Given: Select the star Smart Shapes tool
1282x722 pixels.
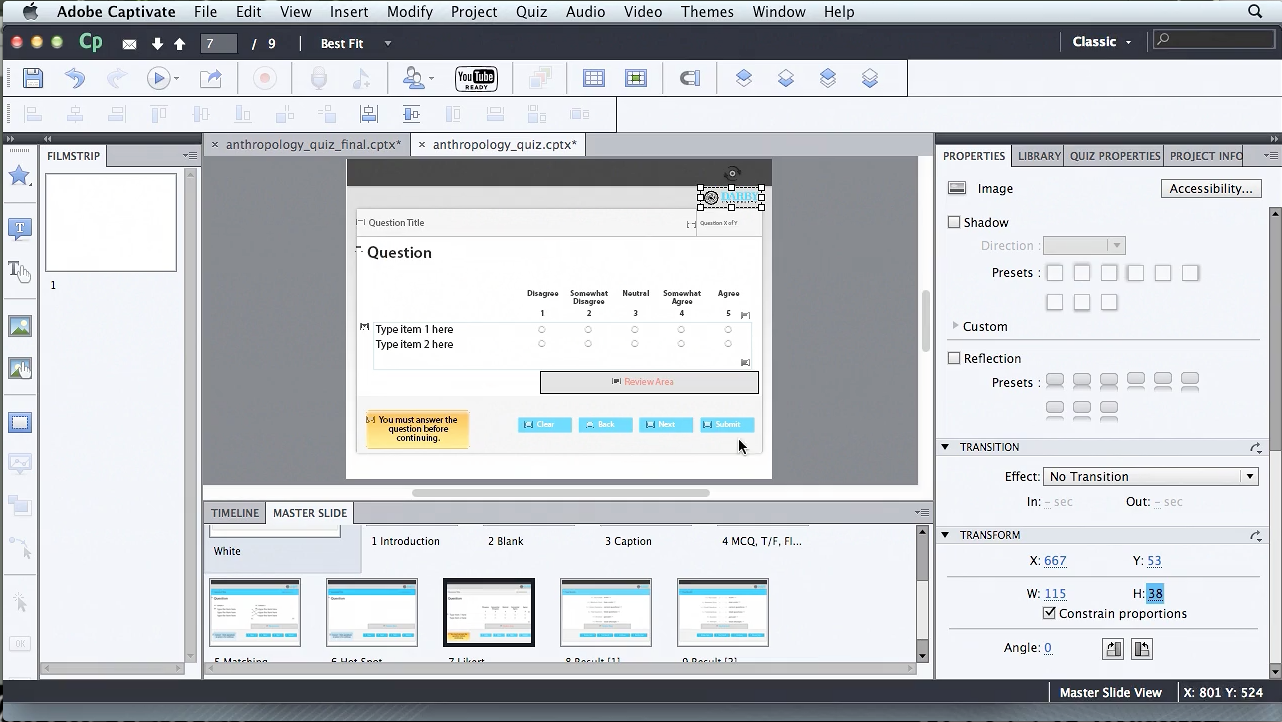Looking at the screenshot, I should [x=19, y=176].
